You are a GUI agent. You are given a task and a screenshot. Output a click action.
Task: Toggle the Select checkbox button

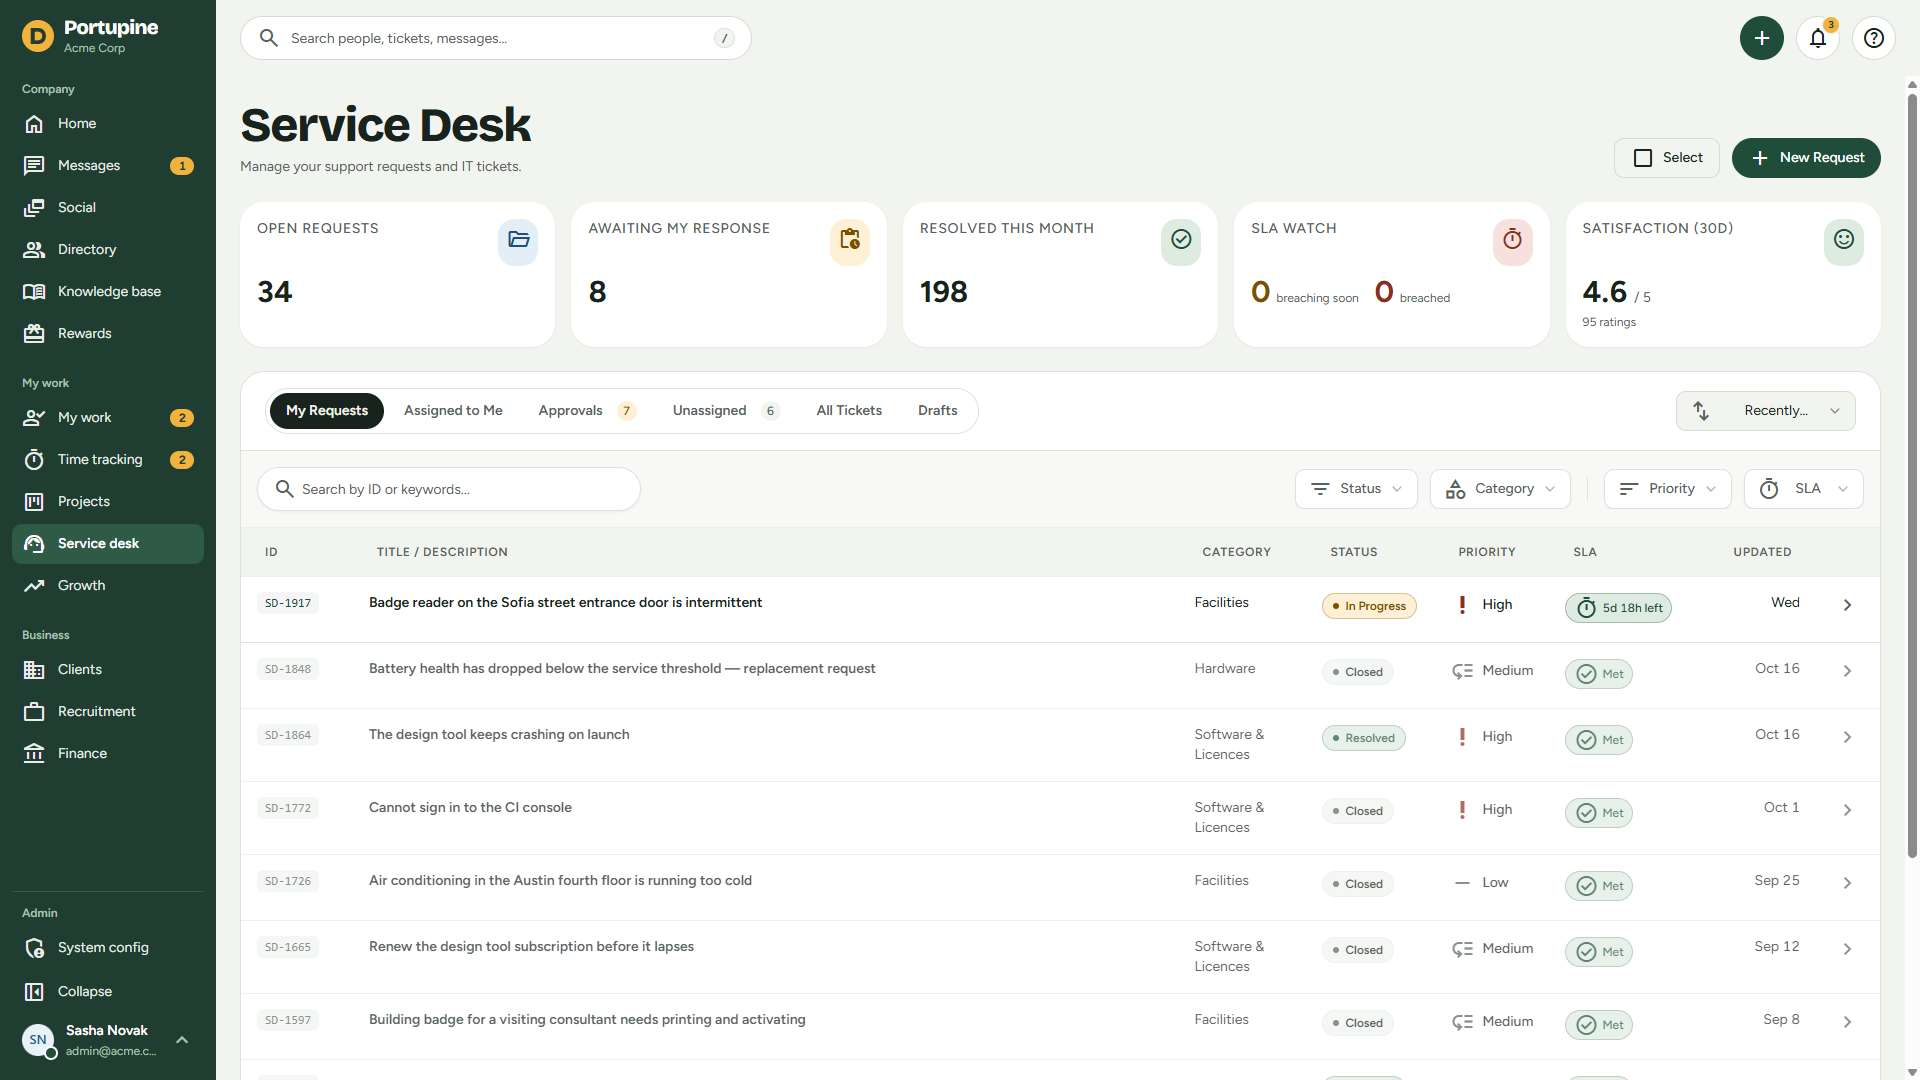click(1667, 158)
